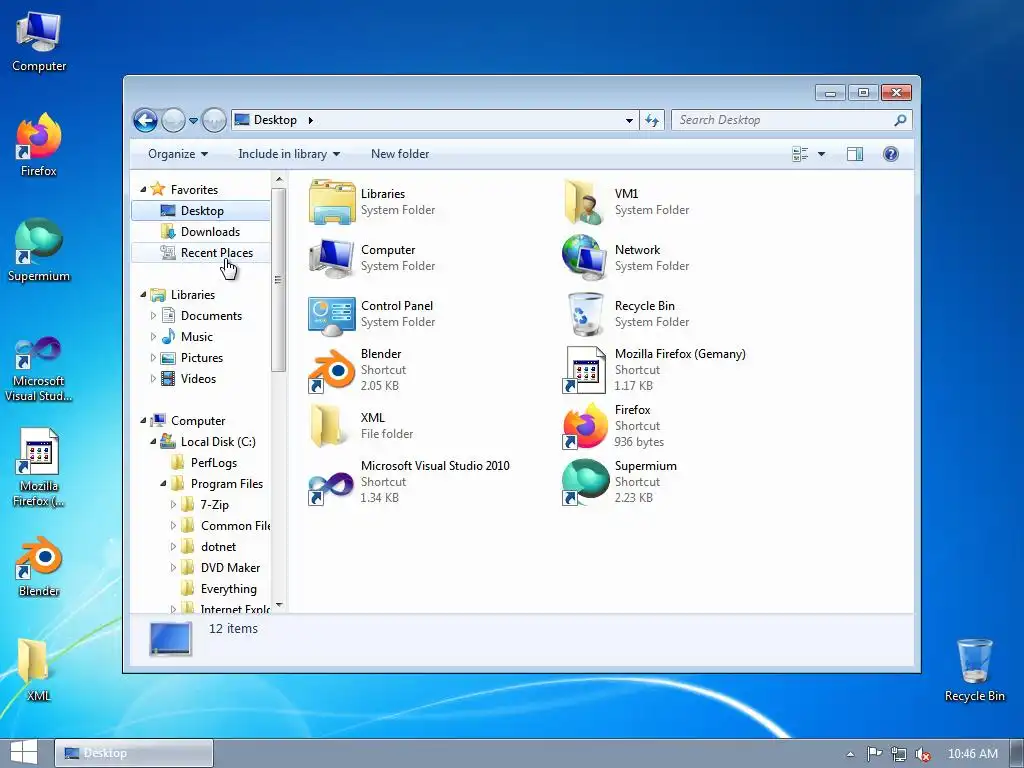The height and width of the screenshot is (768, 1024).
Task: Select Firefox icon on the desktop
Action: [x=39, y=145]
